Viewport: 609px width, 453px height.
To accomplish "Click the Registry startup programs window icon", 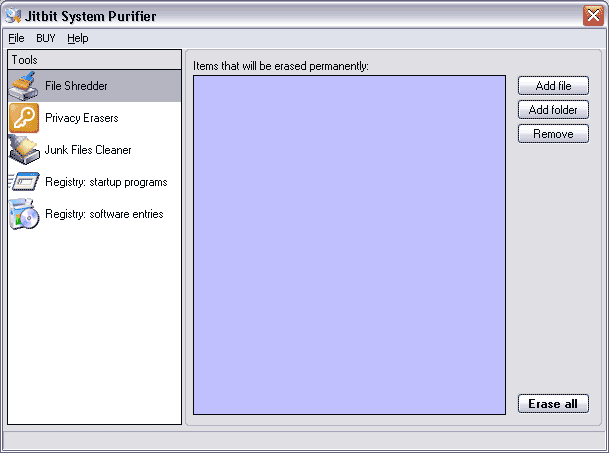I will tap(24, 182).
